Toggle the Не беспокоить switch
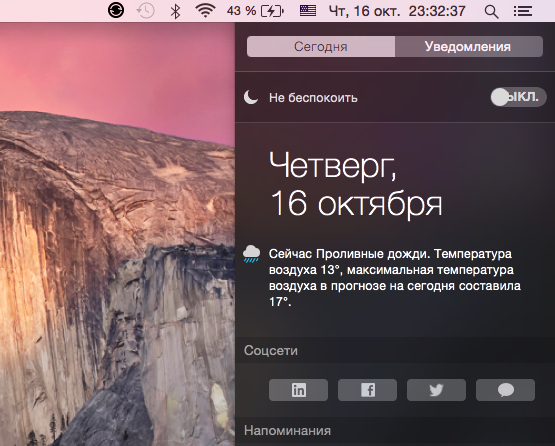 [x=518, y=97]
